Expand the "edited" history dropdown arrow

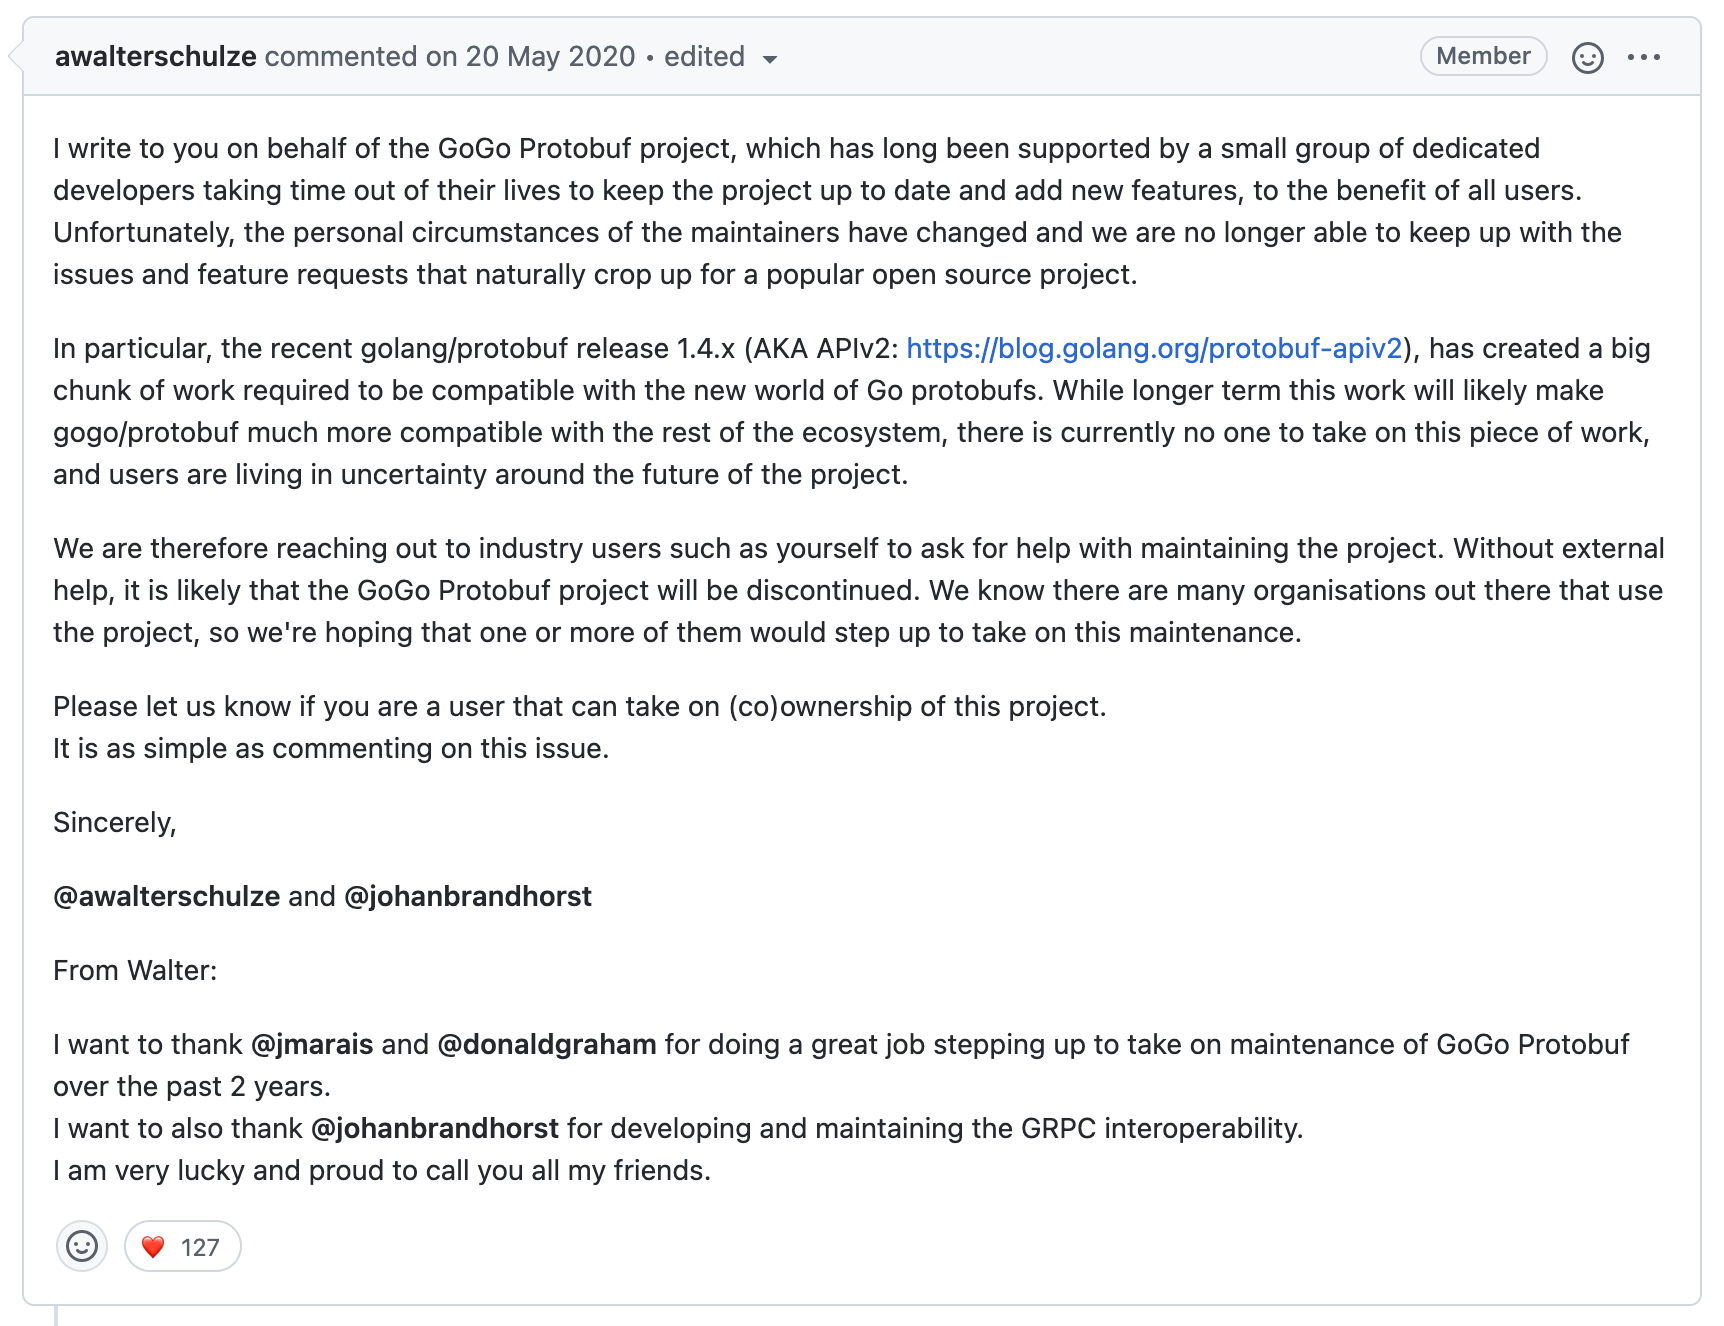770,59
